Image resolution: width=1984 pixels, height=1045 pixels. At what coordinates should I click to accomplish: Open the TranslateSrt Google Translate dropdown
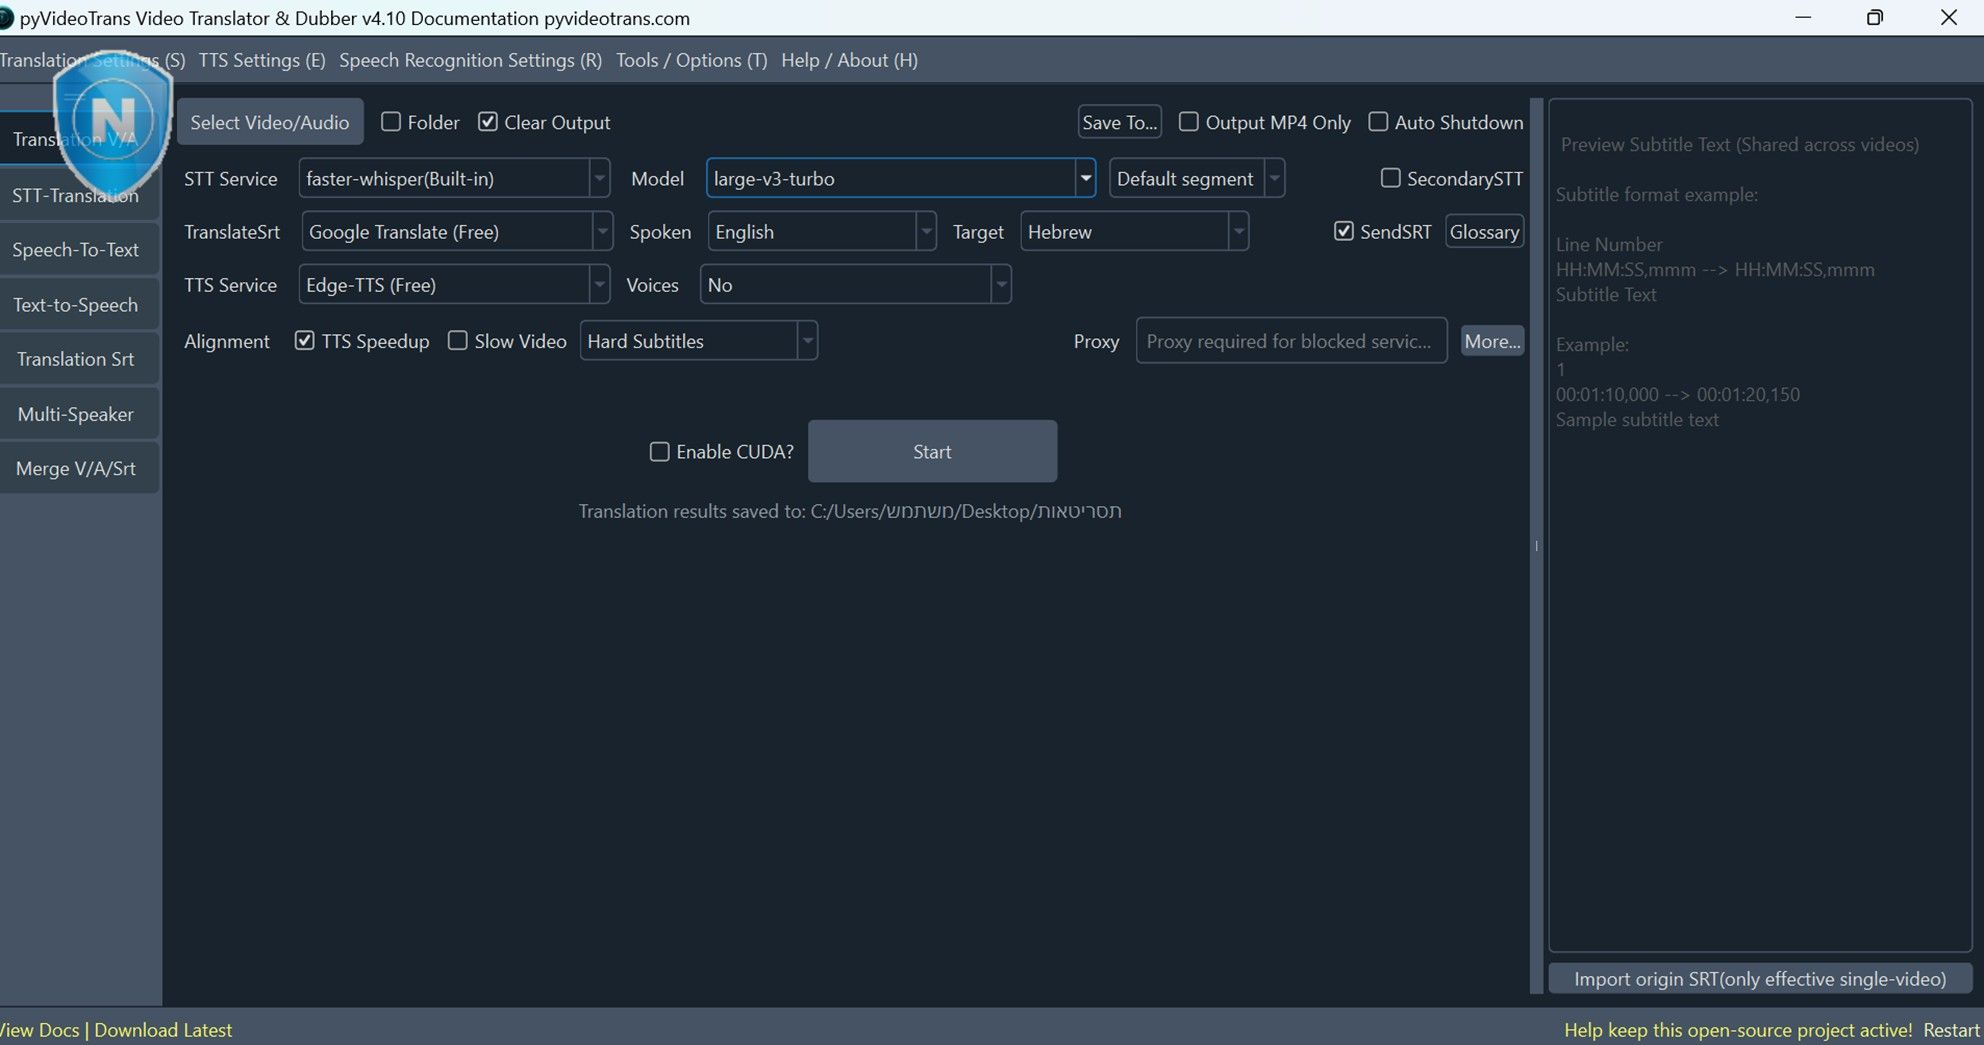pos(457,232)
